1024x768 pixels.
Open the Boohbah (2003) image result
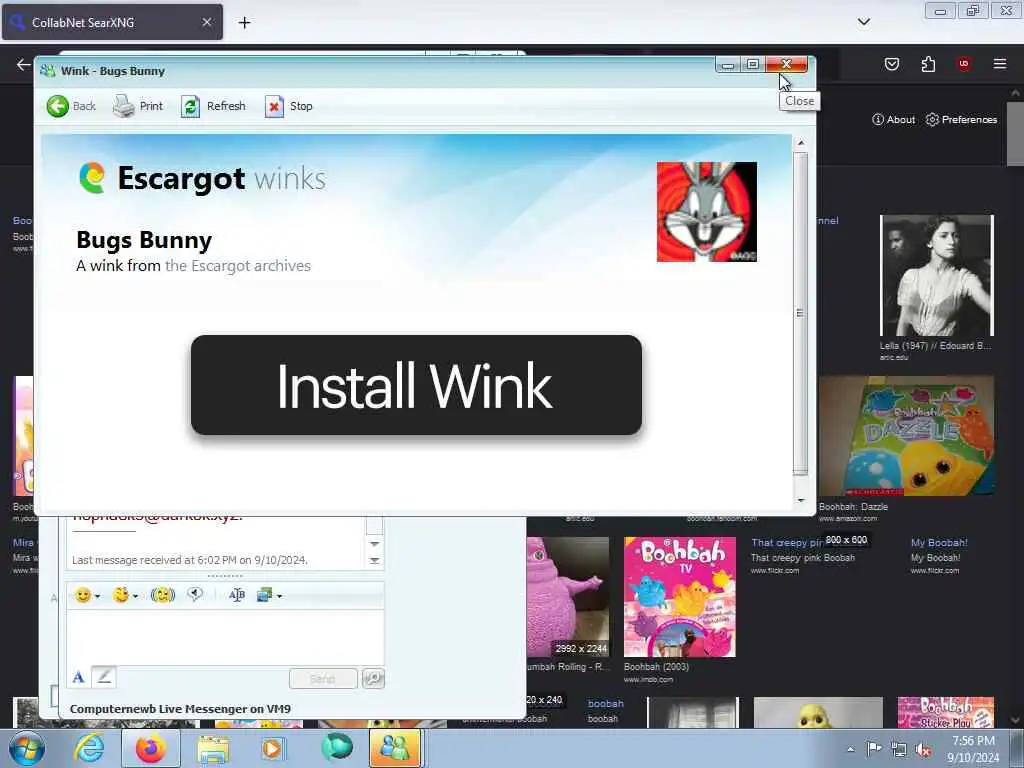680,597
